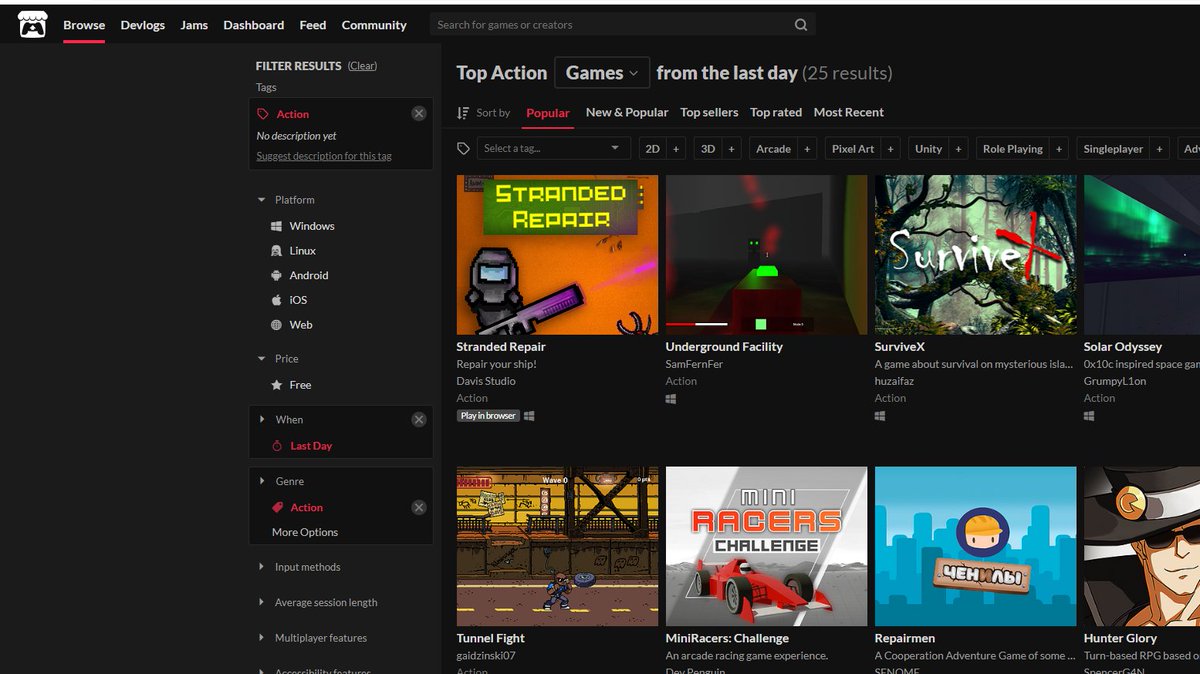Remove the Action tag filter
Viewport: 1200px width, 674px height.
pos(419,114)
